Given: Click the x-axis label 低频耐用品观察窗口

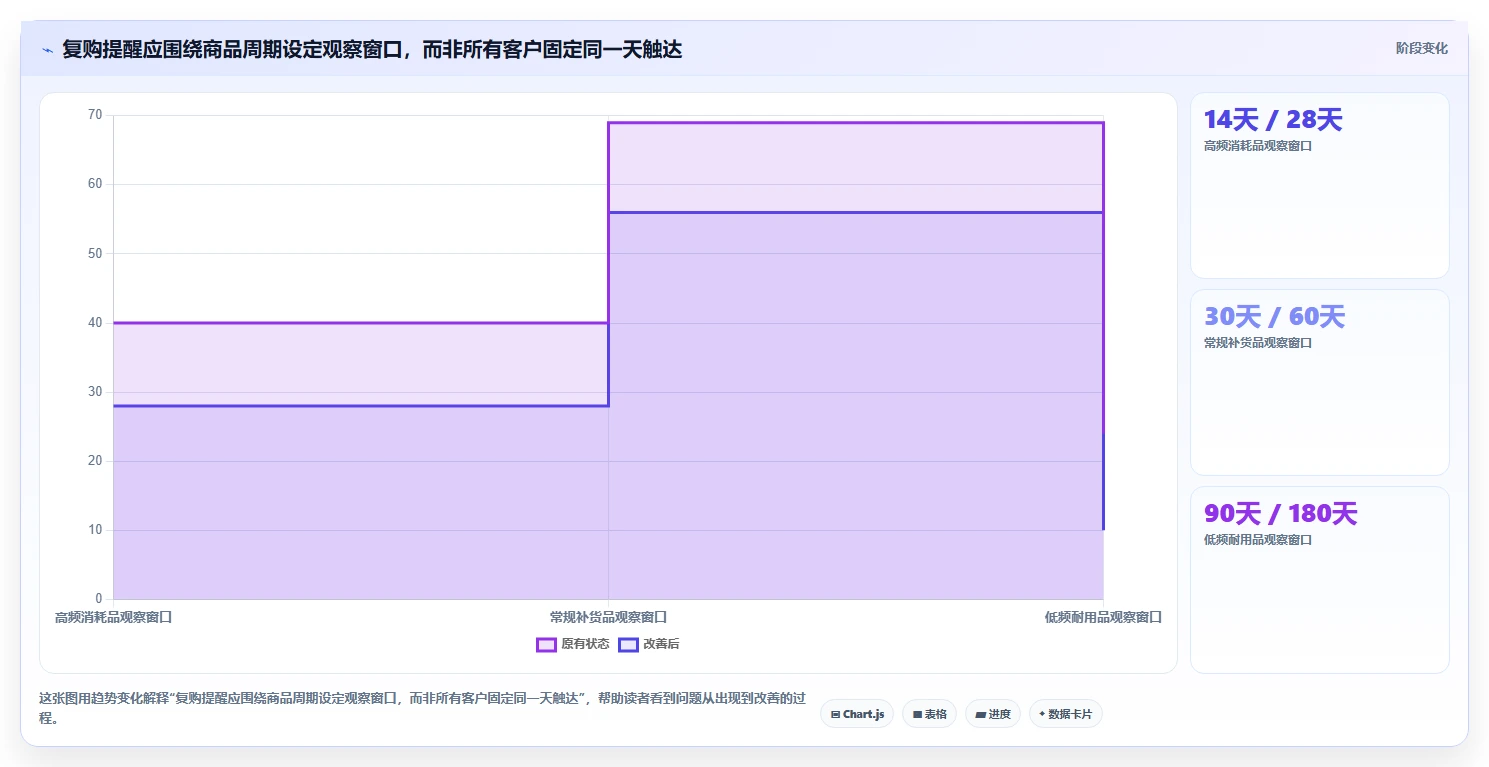Looking at the screenshot, I should click(1103, 617).
